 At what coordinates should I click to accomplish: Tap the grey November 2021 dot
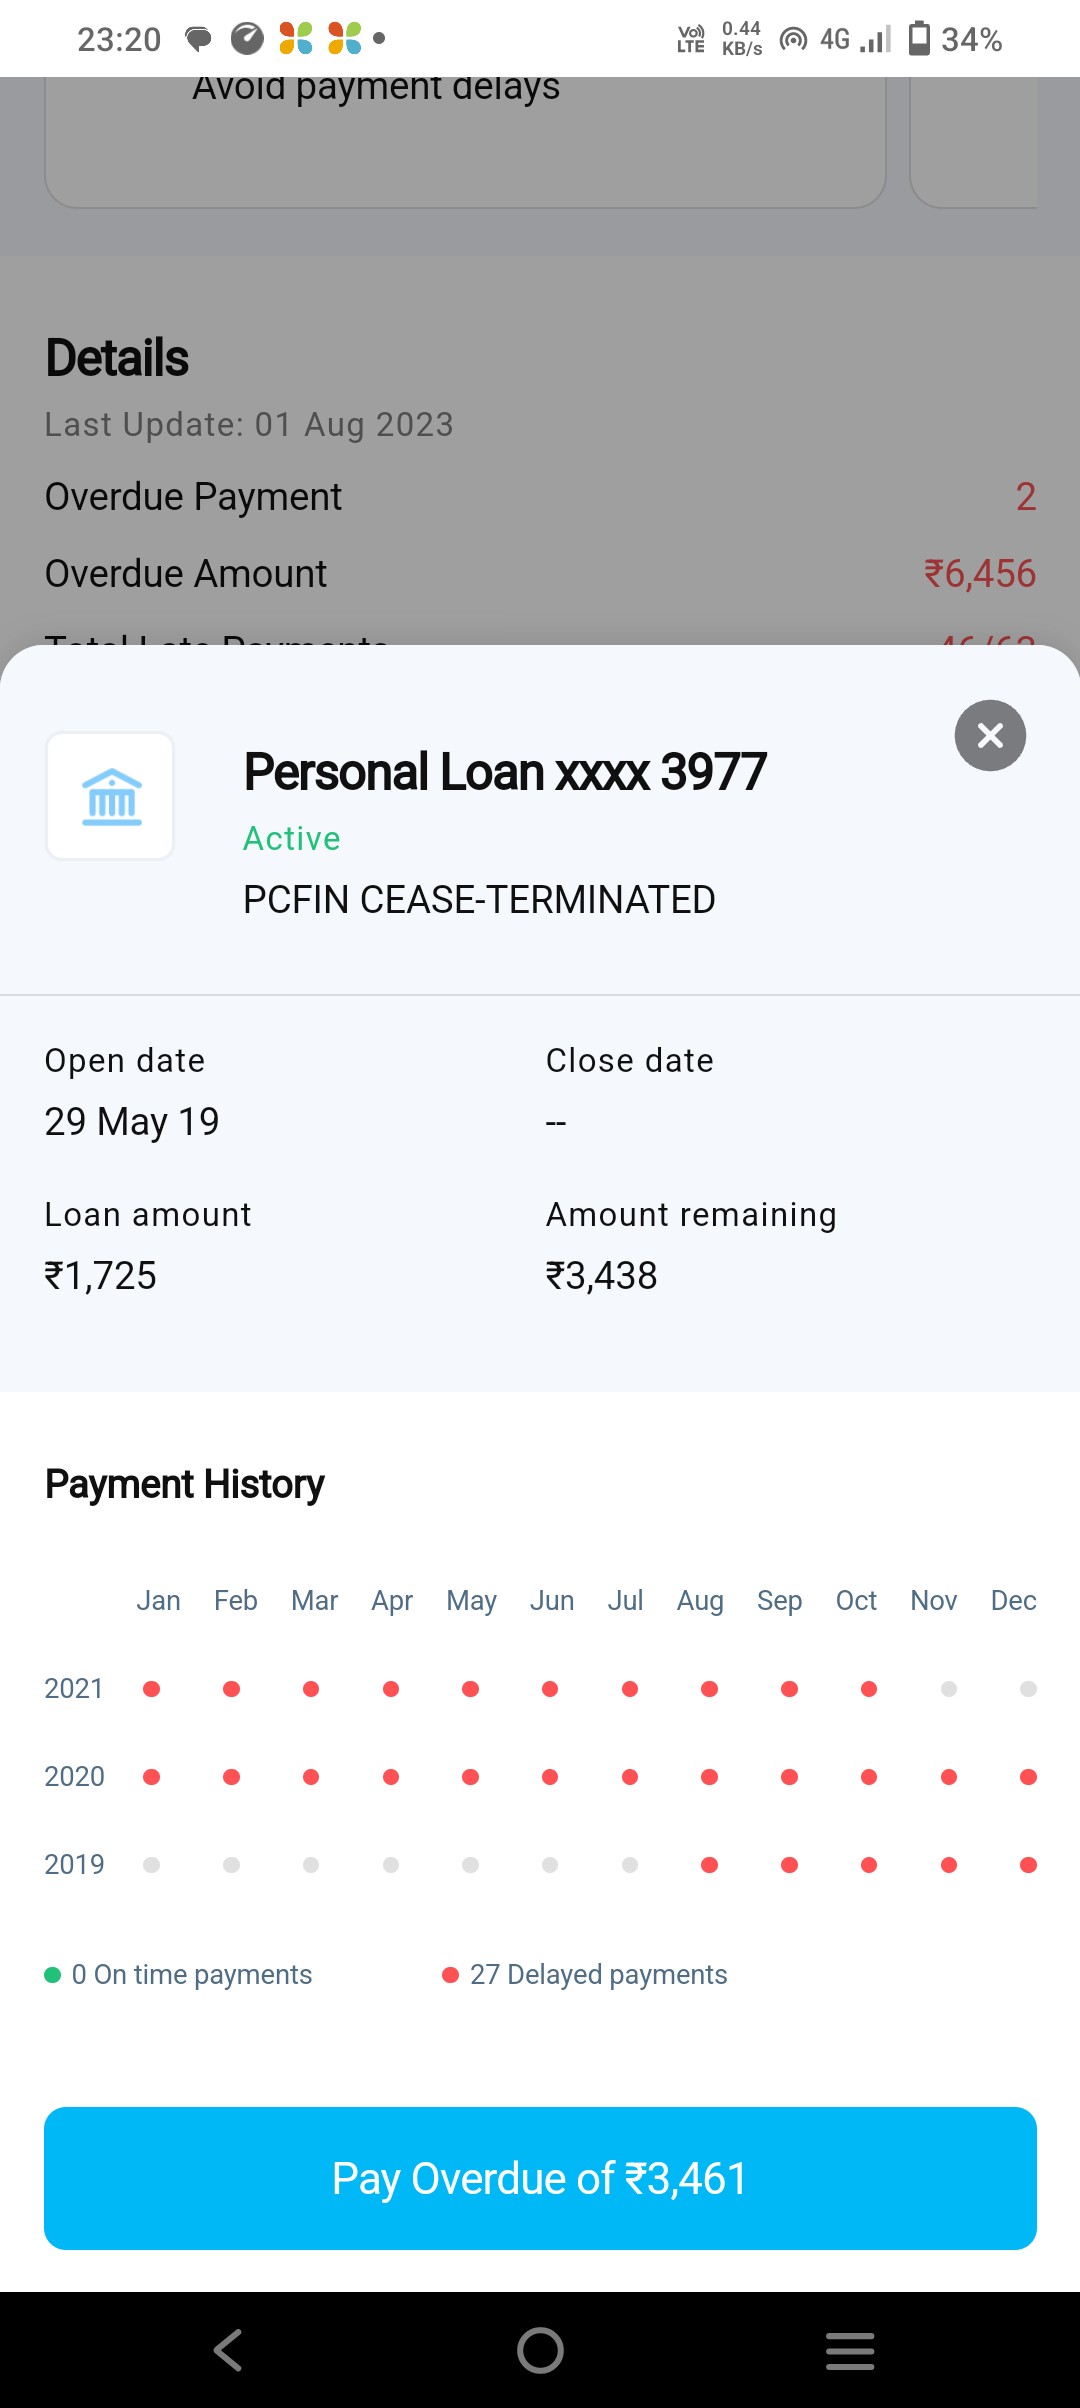949,1689
